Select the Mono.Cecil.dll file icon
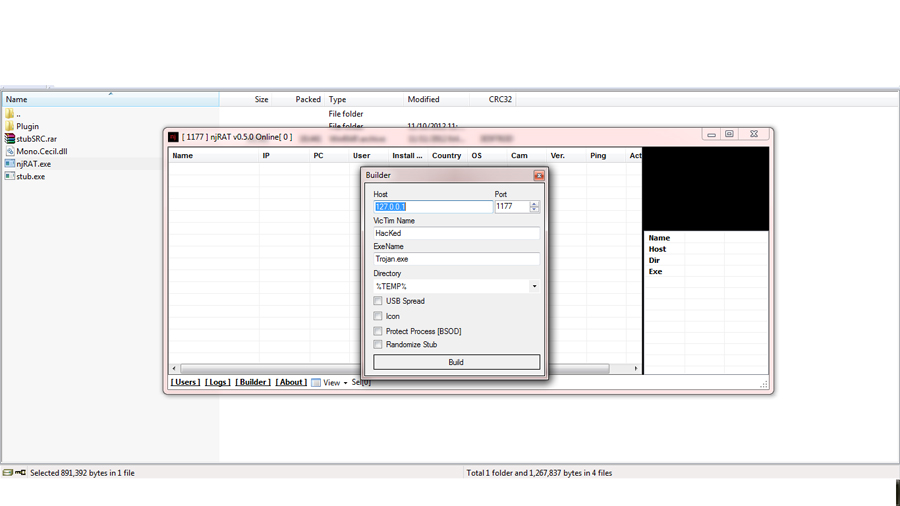900x506 pixels. tap(10, 151)
